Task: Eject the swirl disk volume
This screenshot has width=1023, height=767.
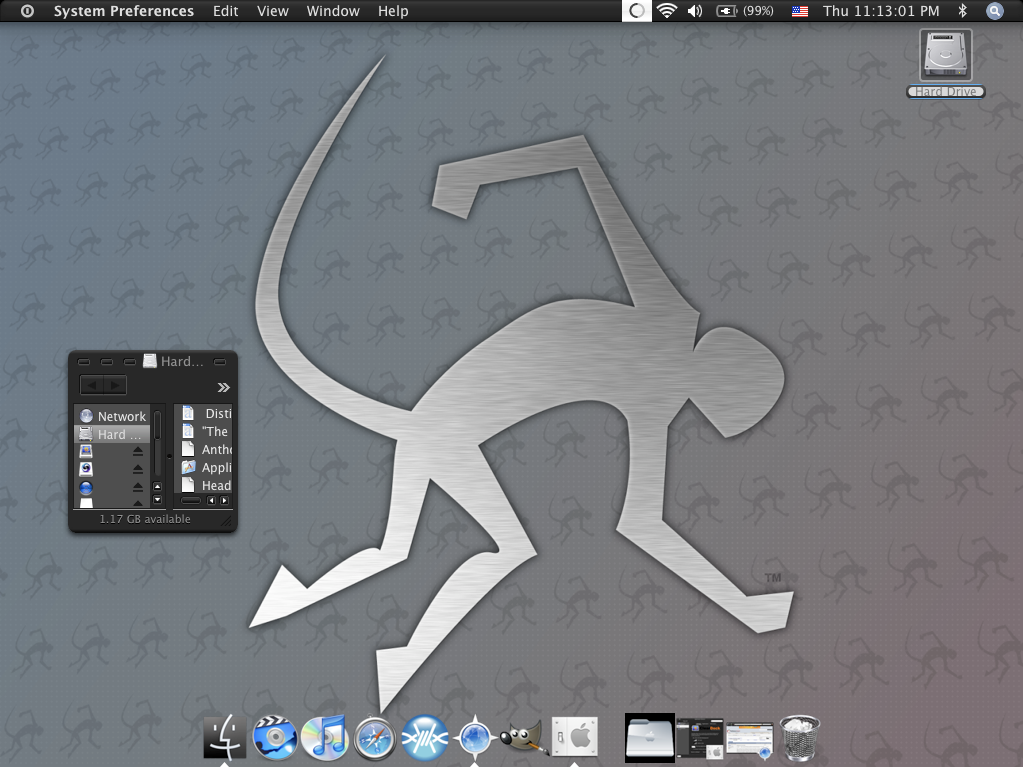Action: pos(138,469)
